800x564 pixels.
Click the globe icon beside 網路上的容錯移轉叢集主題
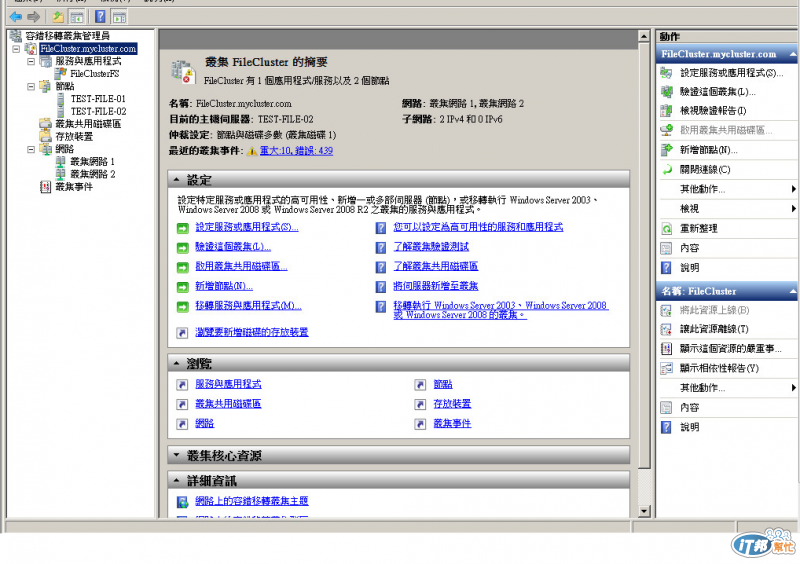coord(182,502)
